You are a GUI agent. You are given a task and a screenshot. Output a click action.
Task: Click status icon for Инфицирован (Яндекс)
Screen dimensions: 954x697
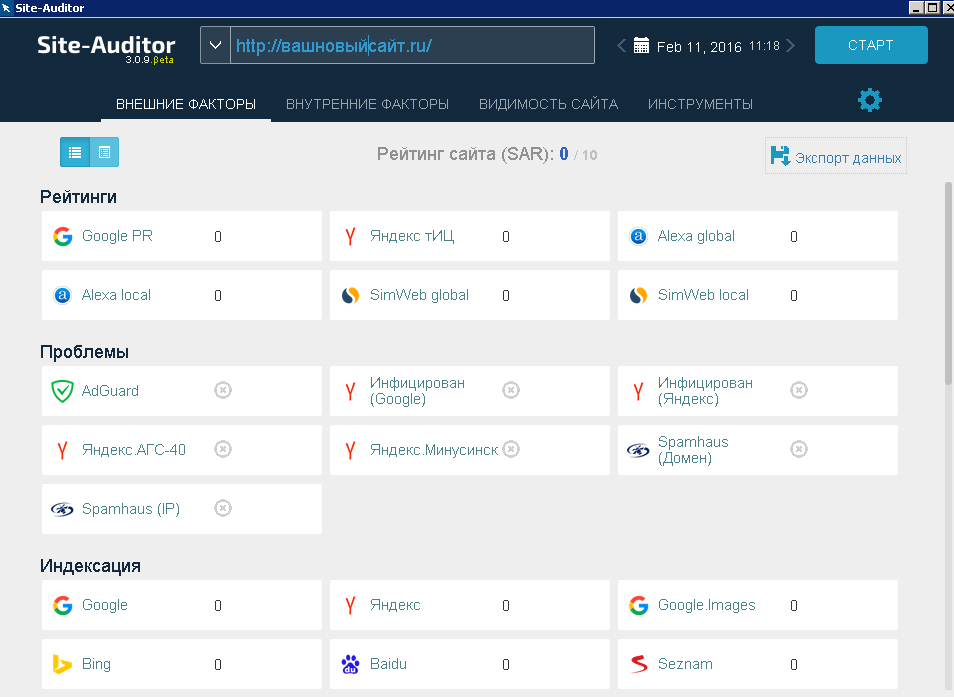[798, 390]
